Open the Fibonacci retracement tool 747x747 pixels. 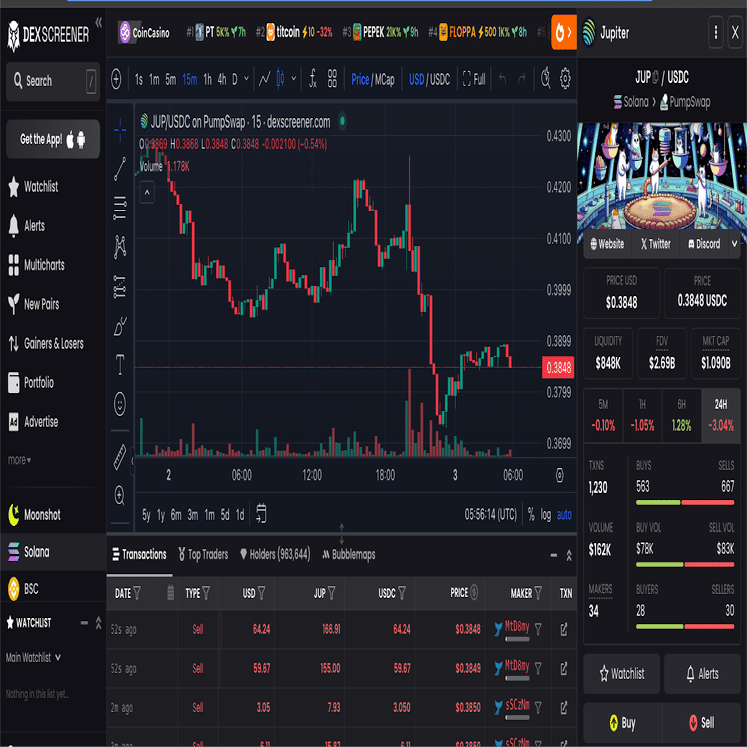pos(120,208)
